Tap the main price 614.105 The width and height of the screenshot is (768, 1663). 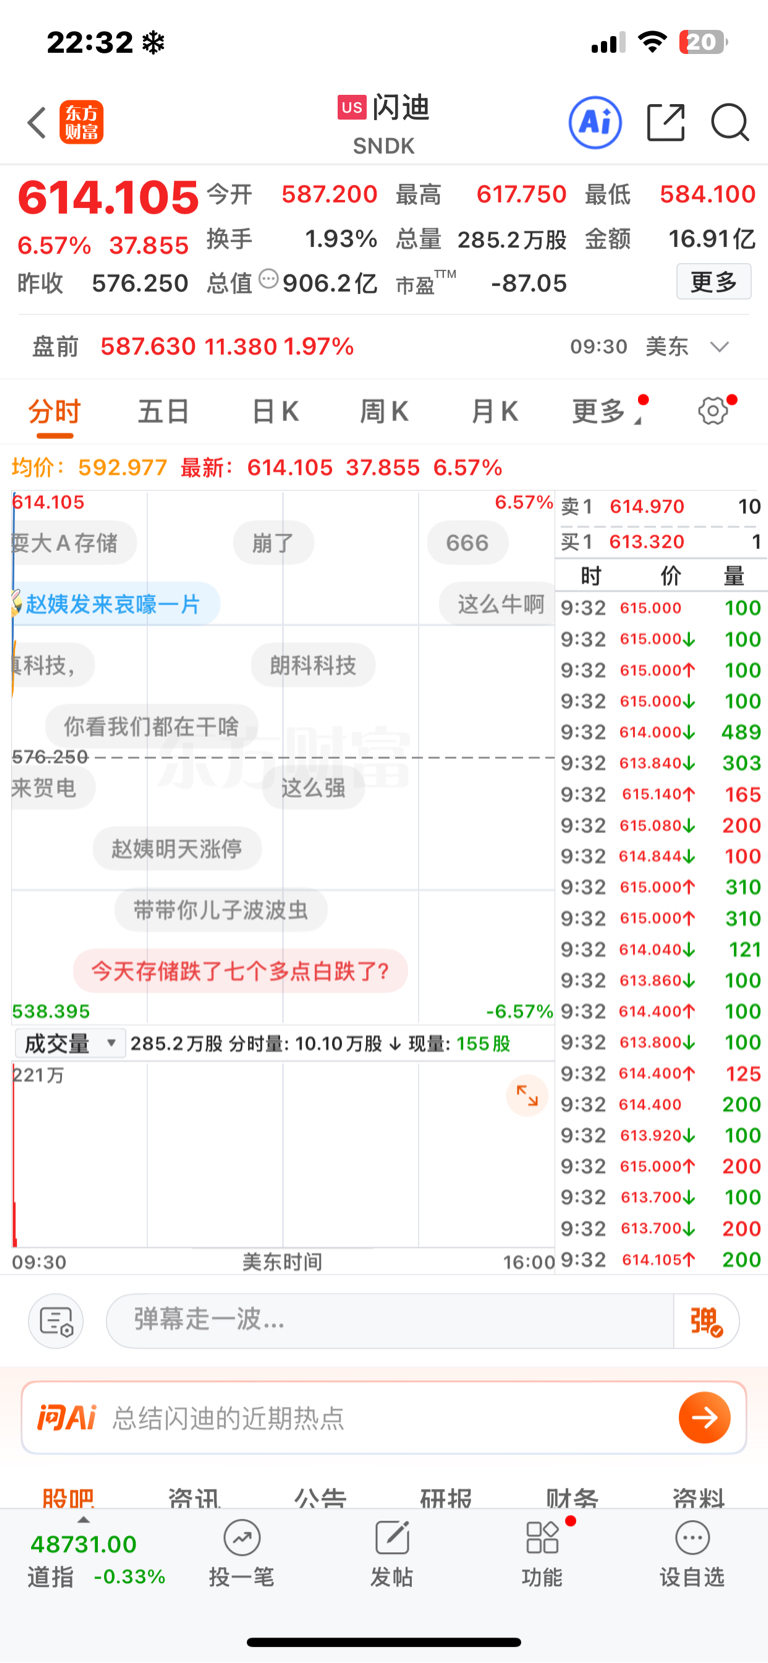click(108, 197)
